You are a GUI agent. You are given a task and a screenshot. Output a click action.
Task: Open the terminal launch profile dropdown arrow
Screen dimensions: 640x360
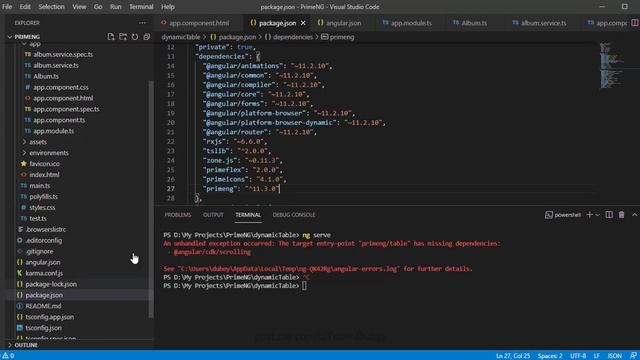pos(598,215)
